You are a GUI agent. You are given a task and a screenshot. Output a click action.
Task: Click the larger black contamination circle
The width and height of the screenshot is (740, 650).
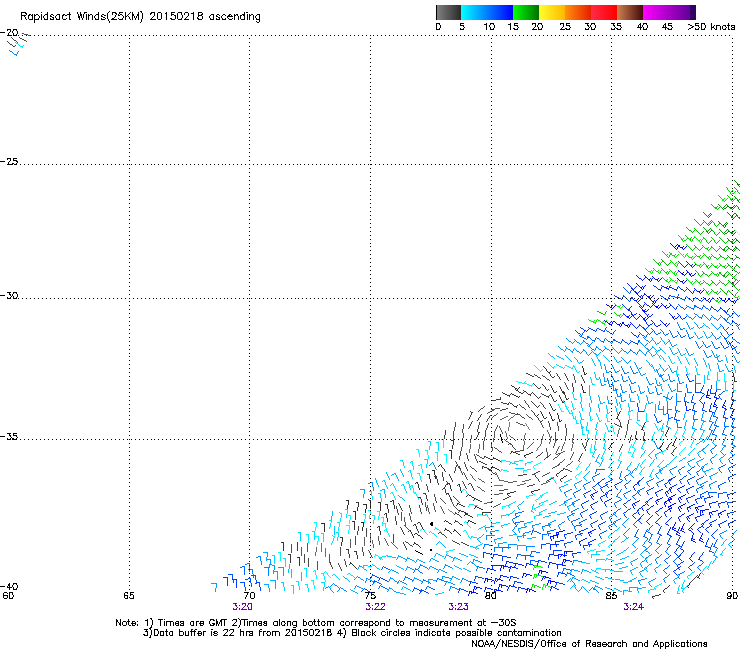click(x=431, y=524)
